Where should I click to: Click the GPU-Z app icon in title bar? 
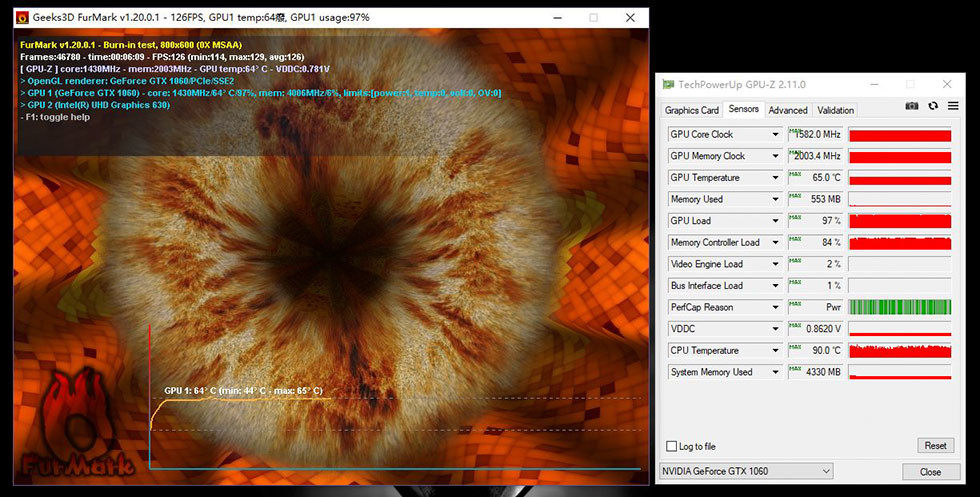(668, 85)
